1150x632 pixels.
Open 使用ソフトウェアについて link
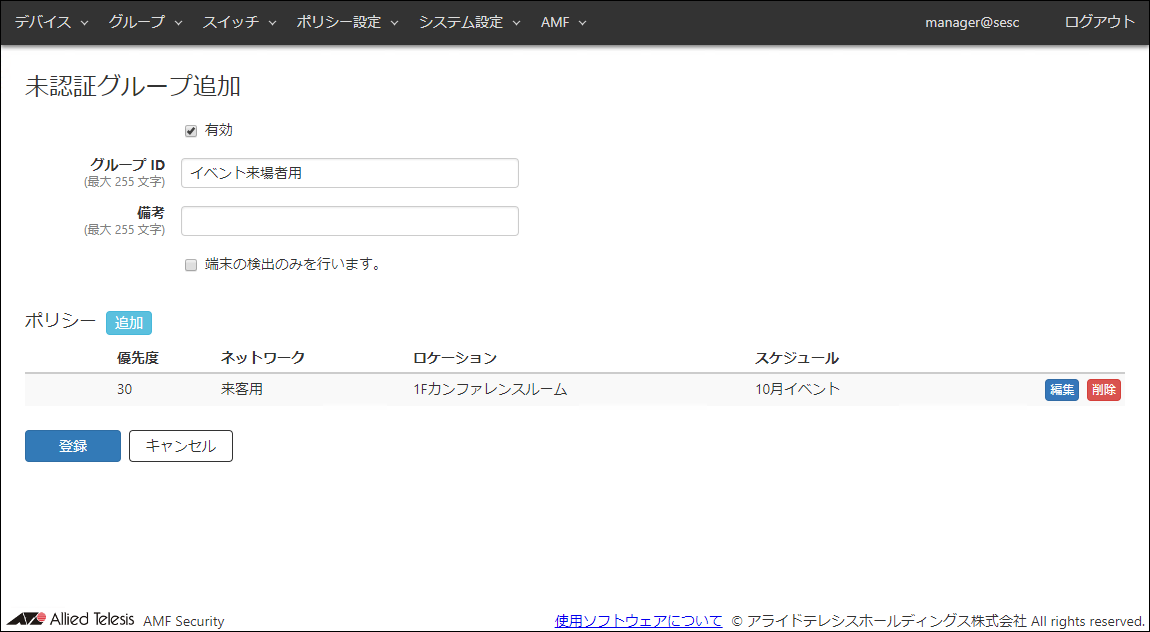638,621
